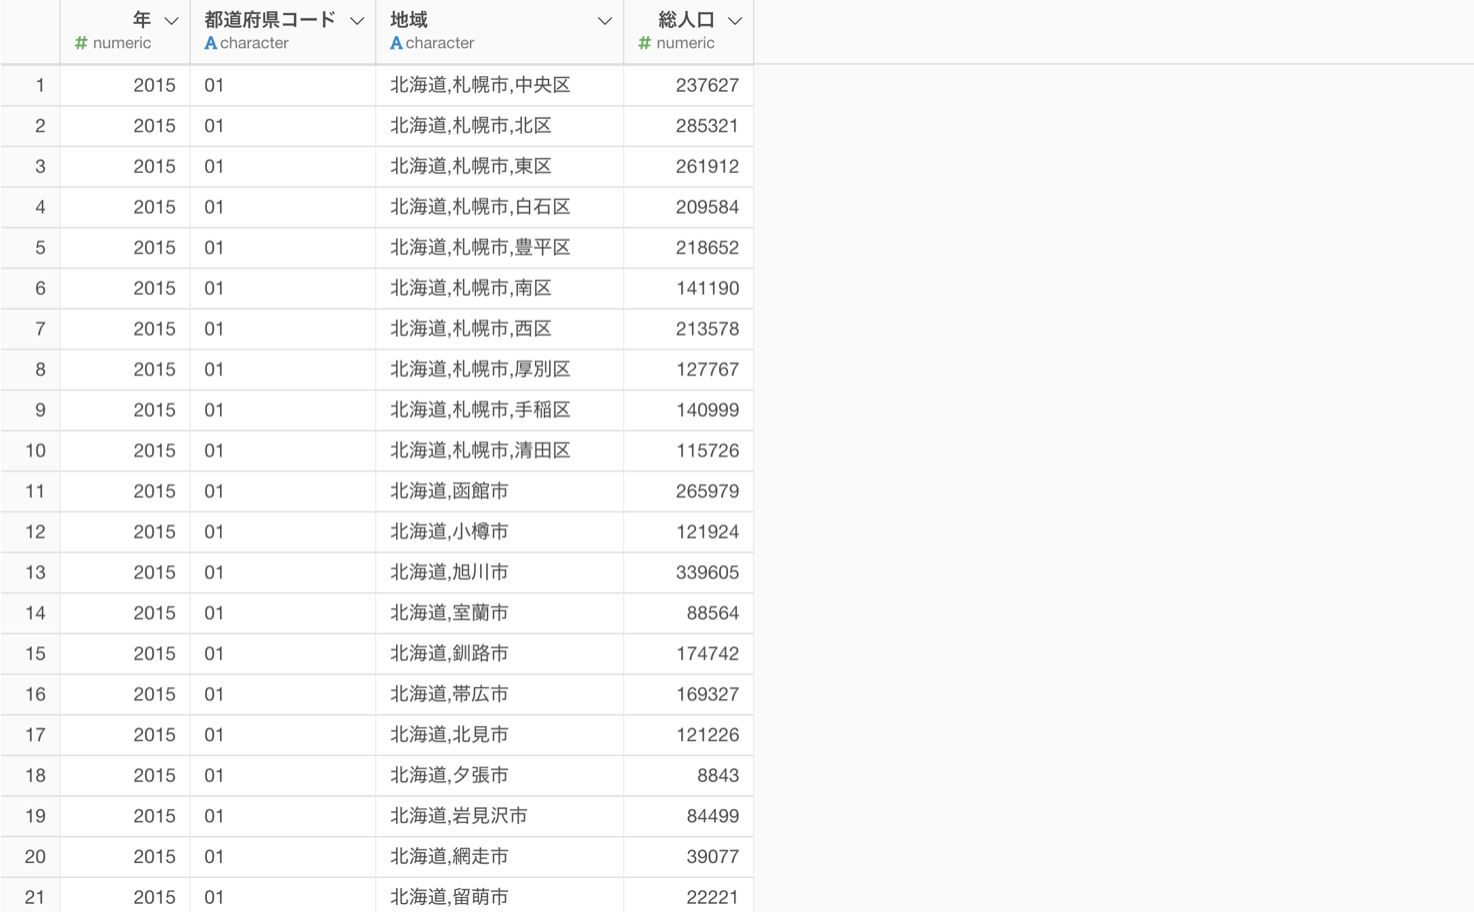Screen dimensions: 1474x912
Task: Click cell 北海道,札幌市,東区
Action: point(500,166)
